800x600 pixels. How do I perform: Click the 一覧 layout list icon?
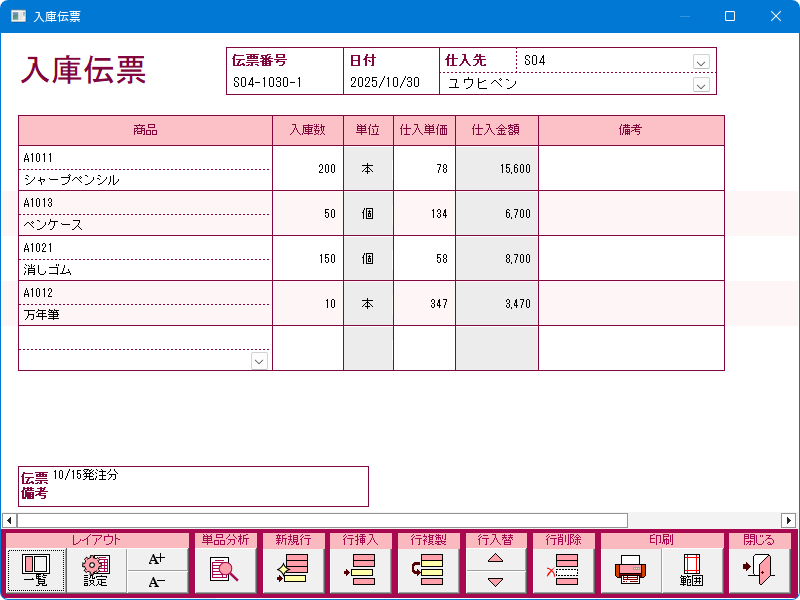[x=35, y=570]
